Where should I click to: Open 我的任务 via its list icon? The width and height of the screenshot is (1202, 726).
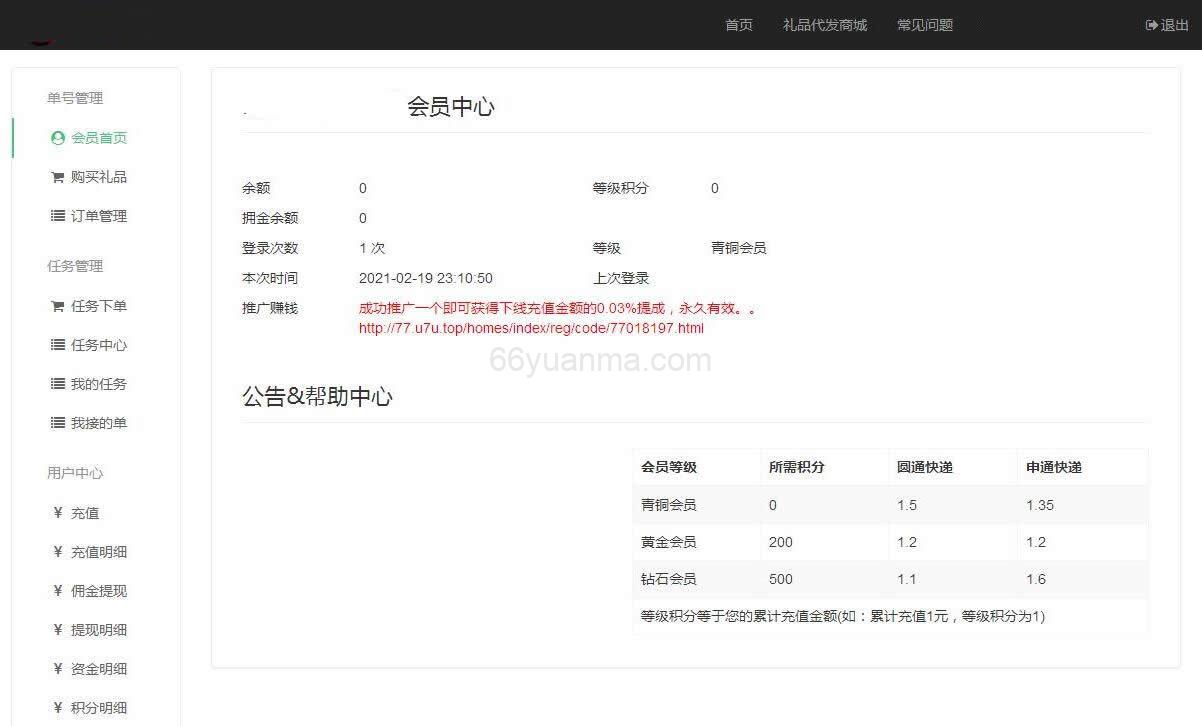tap(57, 383)
